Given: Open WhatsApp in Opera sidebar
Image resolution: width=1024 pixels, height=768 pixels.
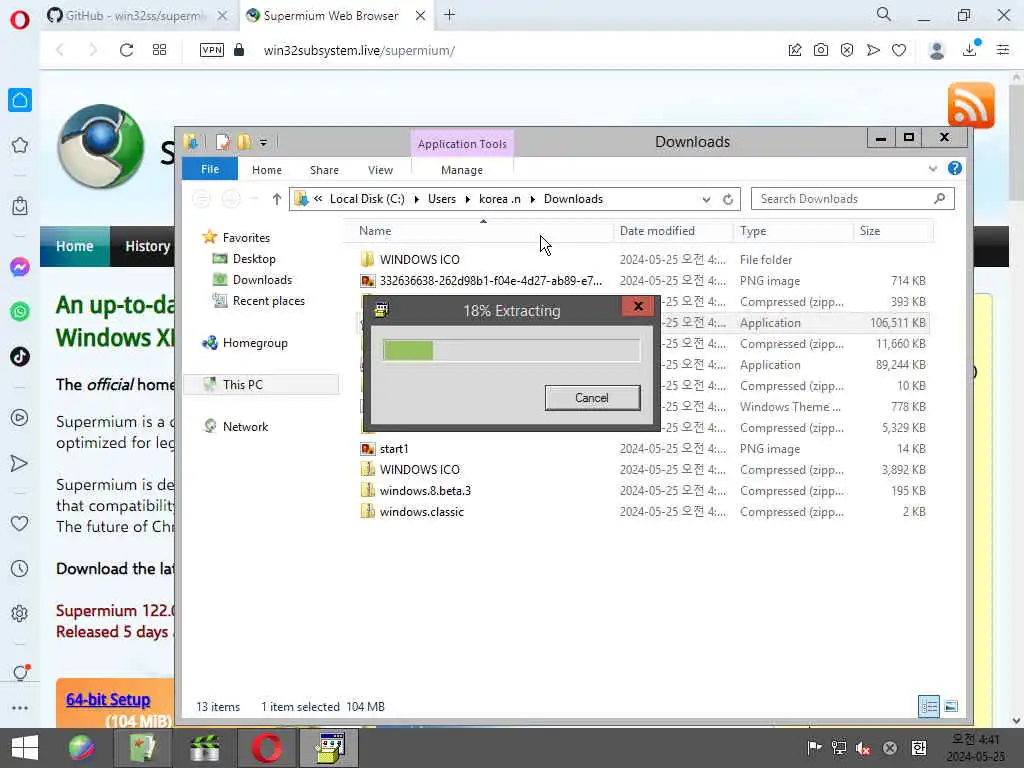Looking at the screenshot, I should pyautogui.click(x=20, y=312).
